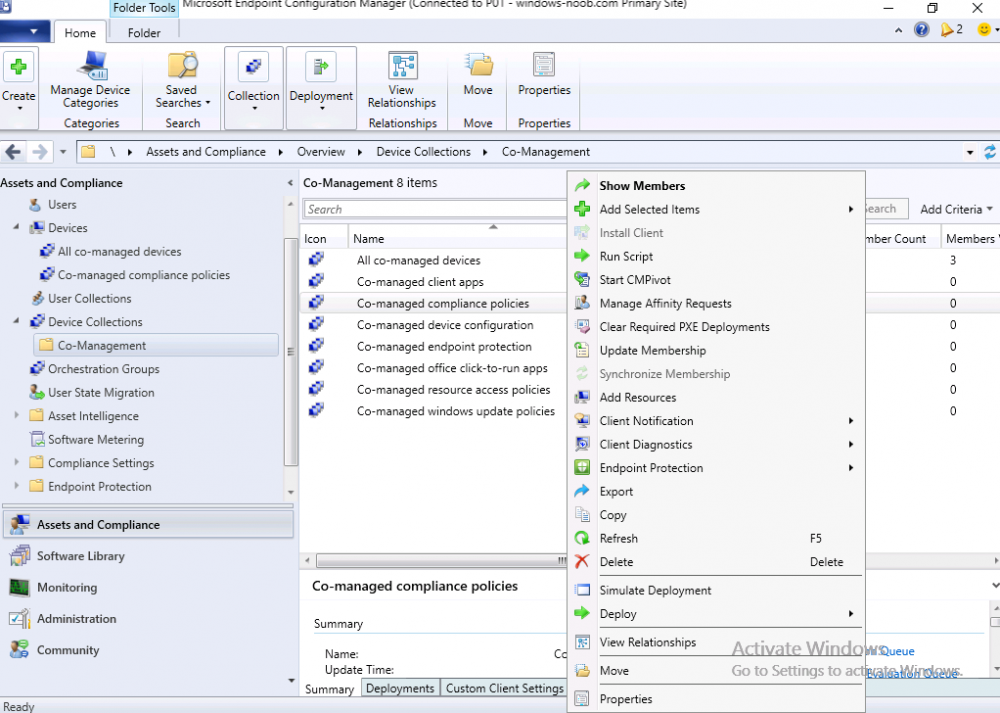Click the Administration workspace icon

click(19, 618)
